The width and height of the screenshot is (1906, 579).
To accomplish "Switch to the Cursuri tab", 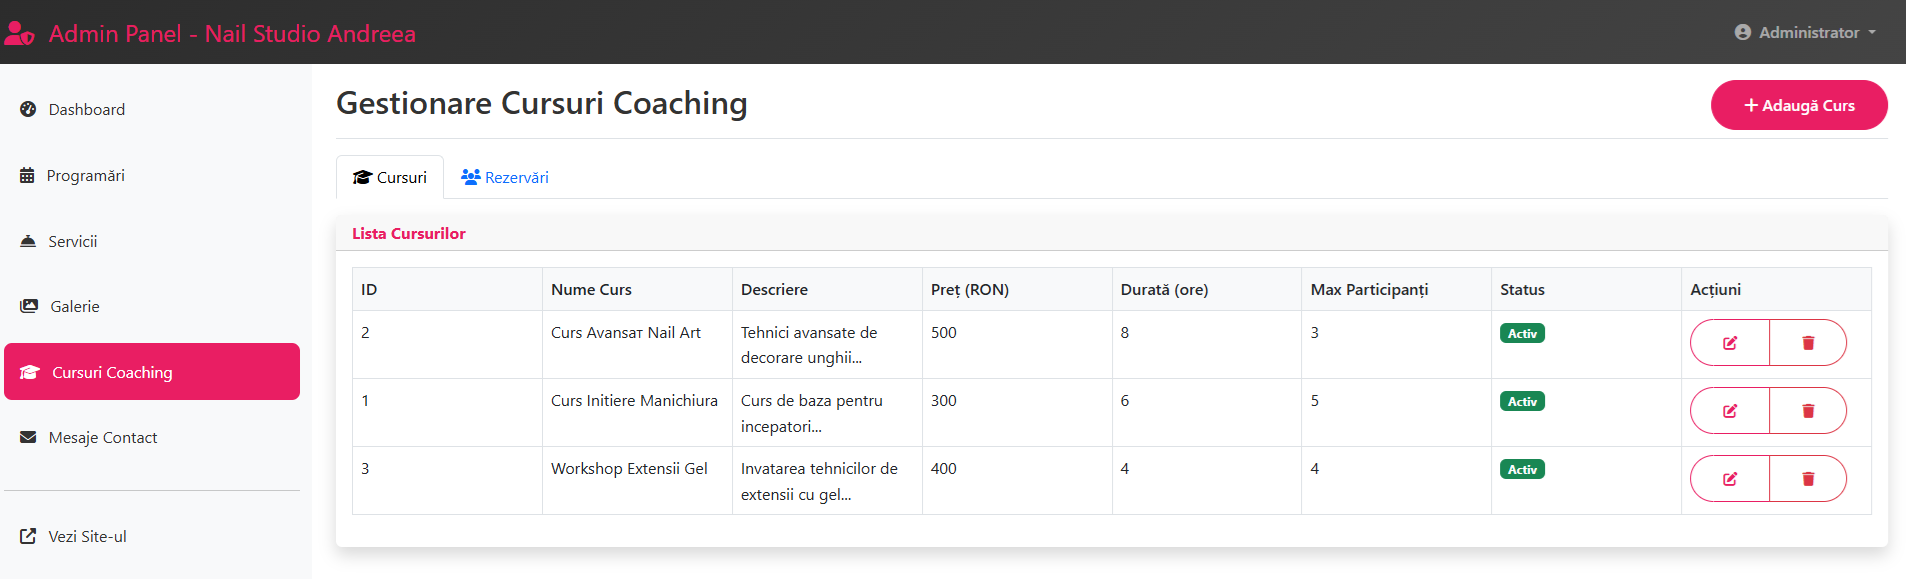I will pos(390,177).
